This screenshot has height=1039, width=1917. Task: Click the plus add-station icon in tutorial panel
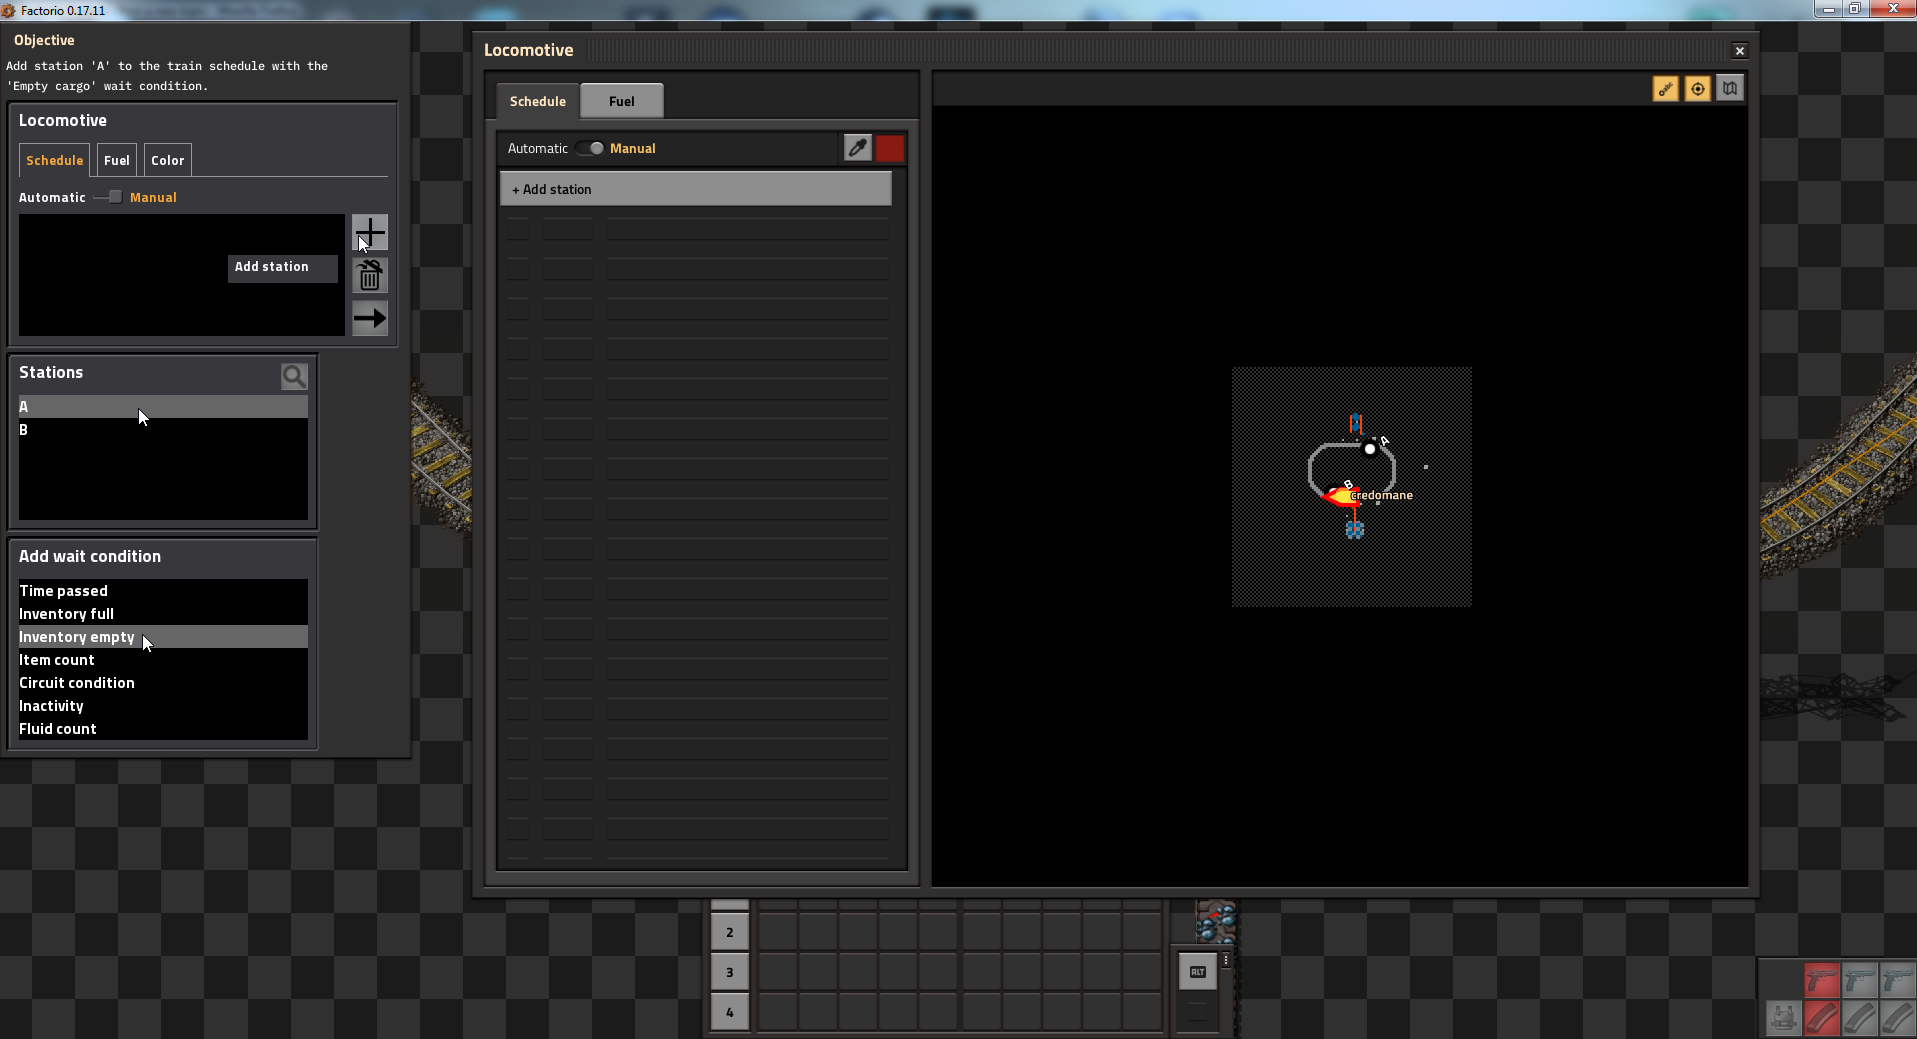(x=370, y=233)
